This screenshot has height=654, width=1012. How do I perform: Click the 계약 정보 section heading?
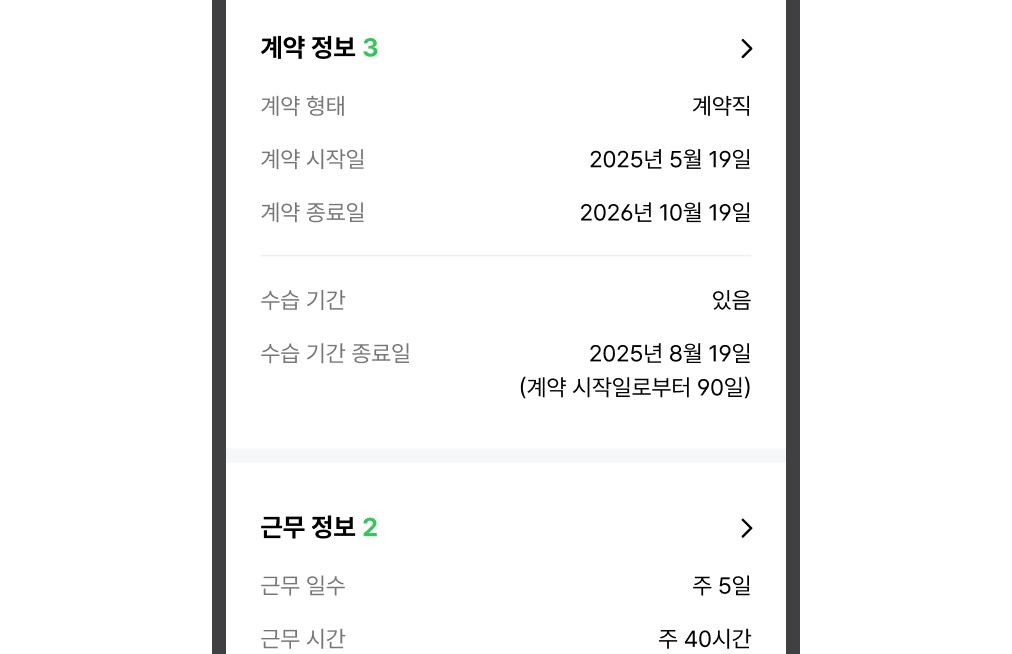tap(307, 48)
